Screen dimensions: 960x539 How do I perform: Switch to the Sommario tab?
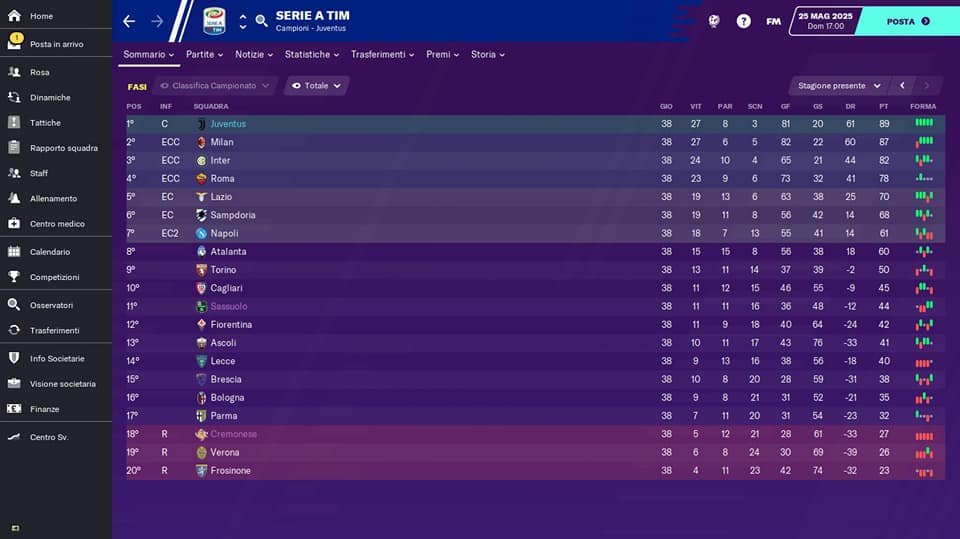point(148,55)
